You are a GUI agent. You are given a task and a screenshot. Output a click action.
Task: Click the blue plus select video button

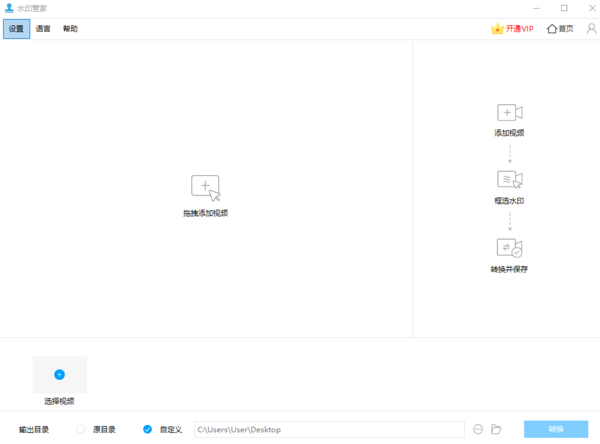(x=59, y=374)
